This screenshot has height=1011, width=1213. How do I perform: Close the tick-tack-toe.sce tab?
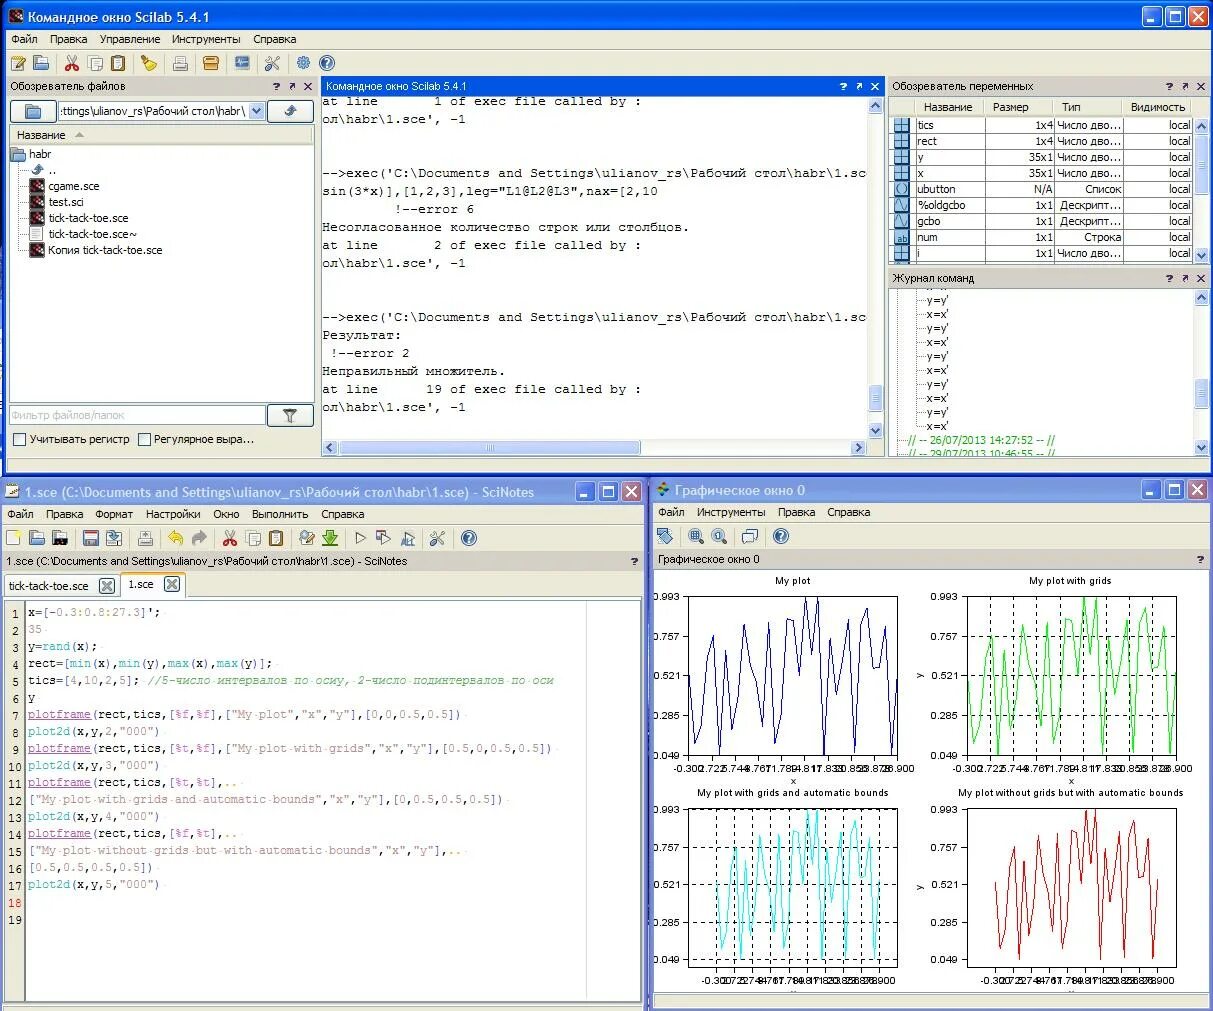pyautogui.click(x=107, y=586)
